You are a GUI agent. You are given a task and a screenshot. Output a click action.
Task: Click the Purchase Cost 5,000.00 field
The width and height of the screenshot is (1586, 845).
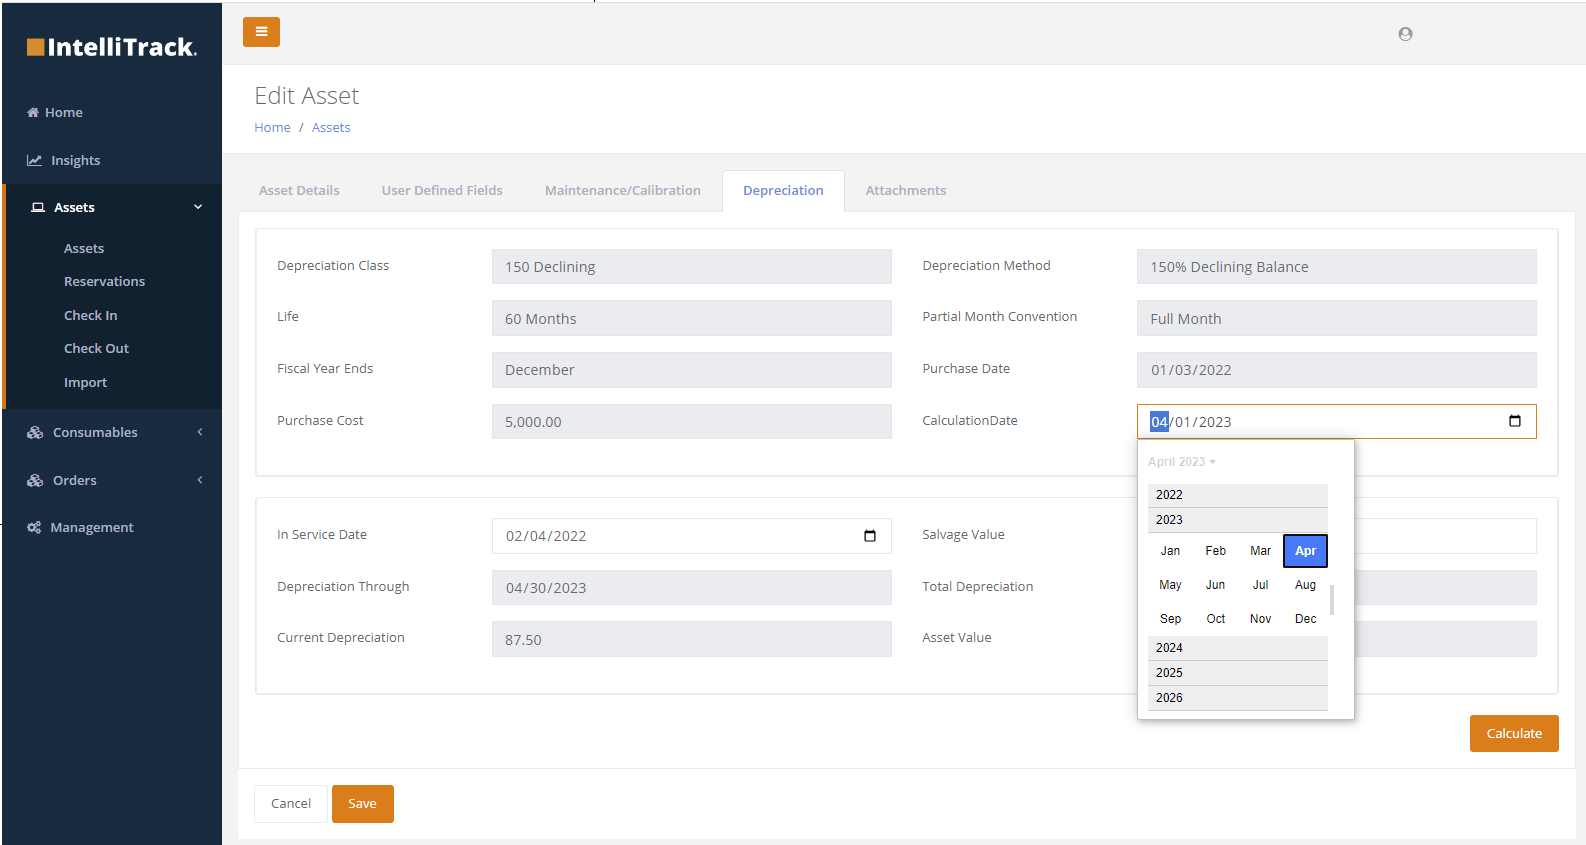[691, 421]
